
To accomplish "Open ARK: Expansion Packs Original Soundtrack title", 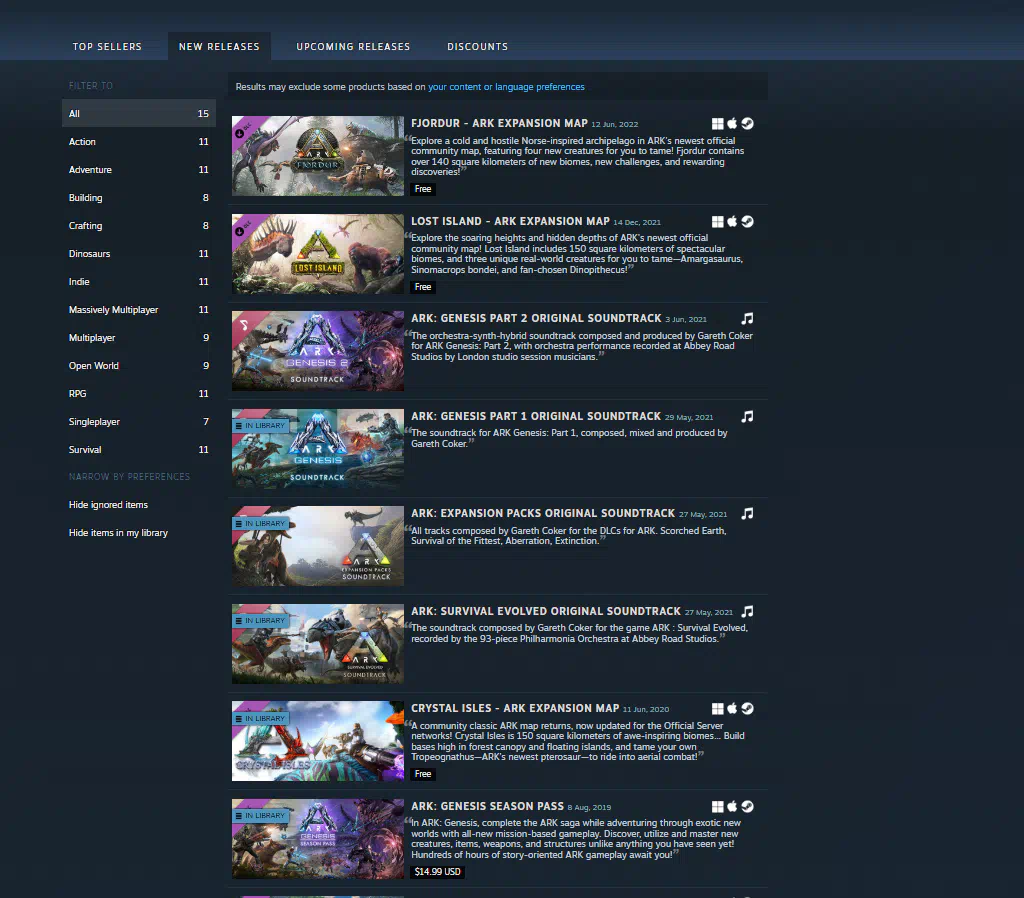I will point(543,513).
